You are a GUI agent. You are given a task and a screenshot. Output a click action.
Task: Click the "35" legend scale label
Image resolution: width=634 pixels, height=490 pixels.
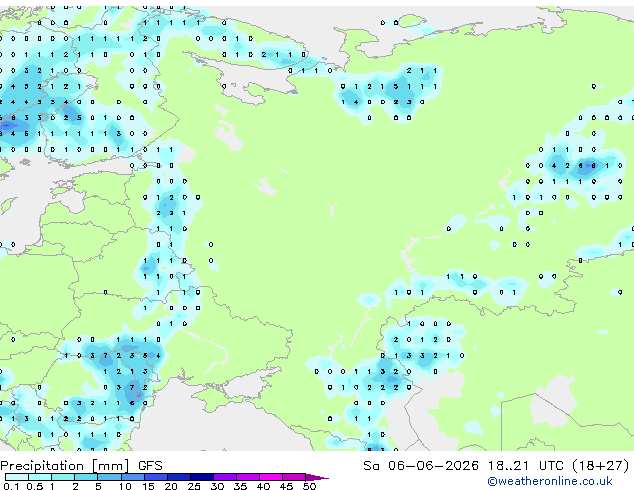[240, 486]
